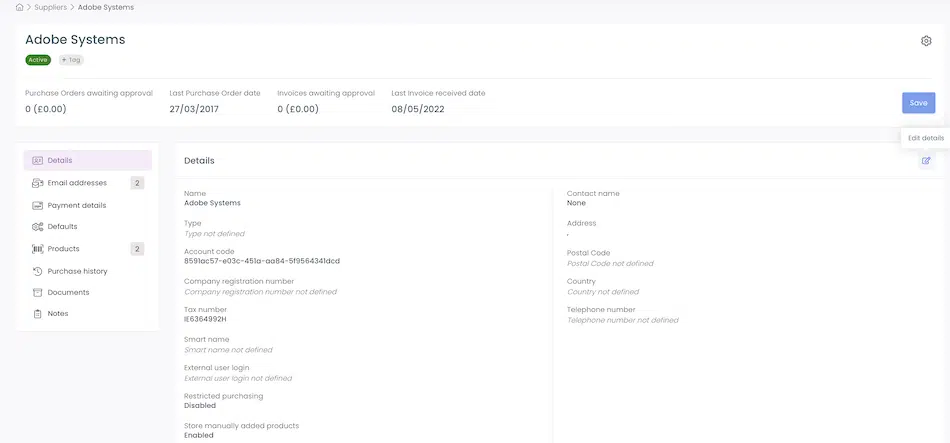Image resolution: width=950 pixels, height=443 pixels.
Task: Click the edit details pencil icon
Action: tap(926, 161)
